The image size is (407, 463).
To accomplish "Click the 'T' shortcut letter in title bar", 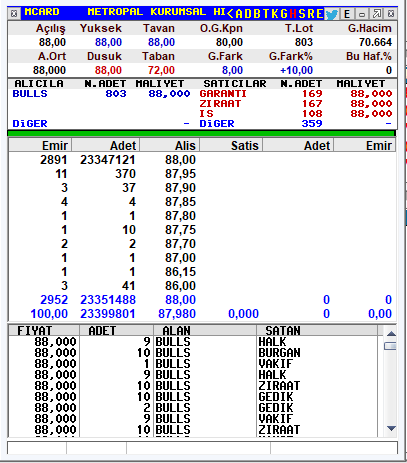I will point(266,14).
